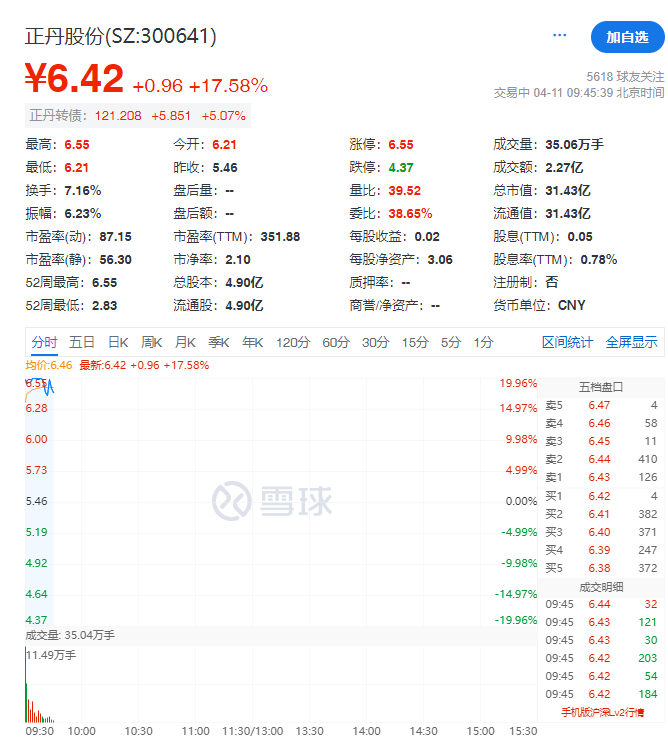668x737 pixels.
Task: Select the 买3 order row at 6.40
Action: (x=601, y=532)
